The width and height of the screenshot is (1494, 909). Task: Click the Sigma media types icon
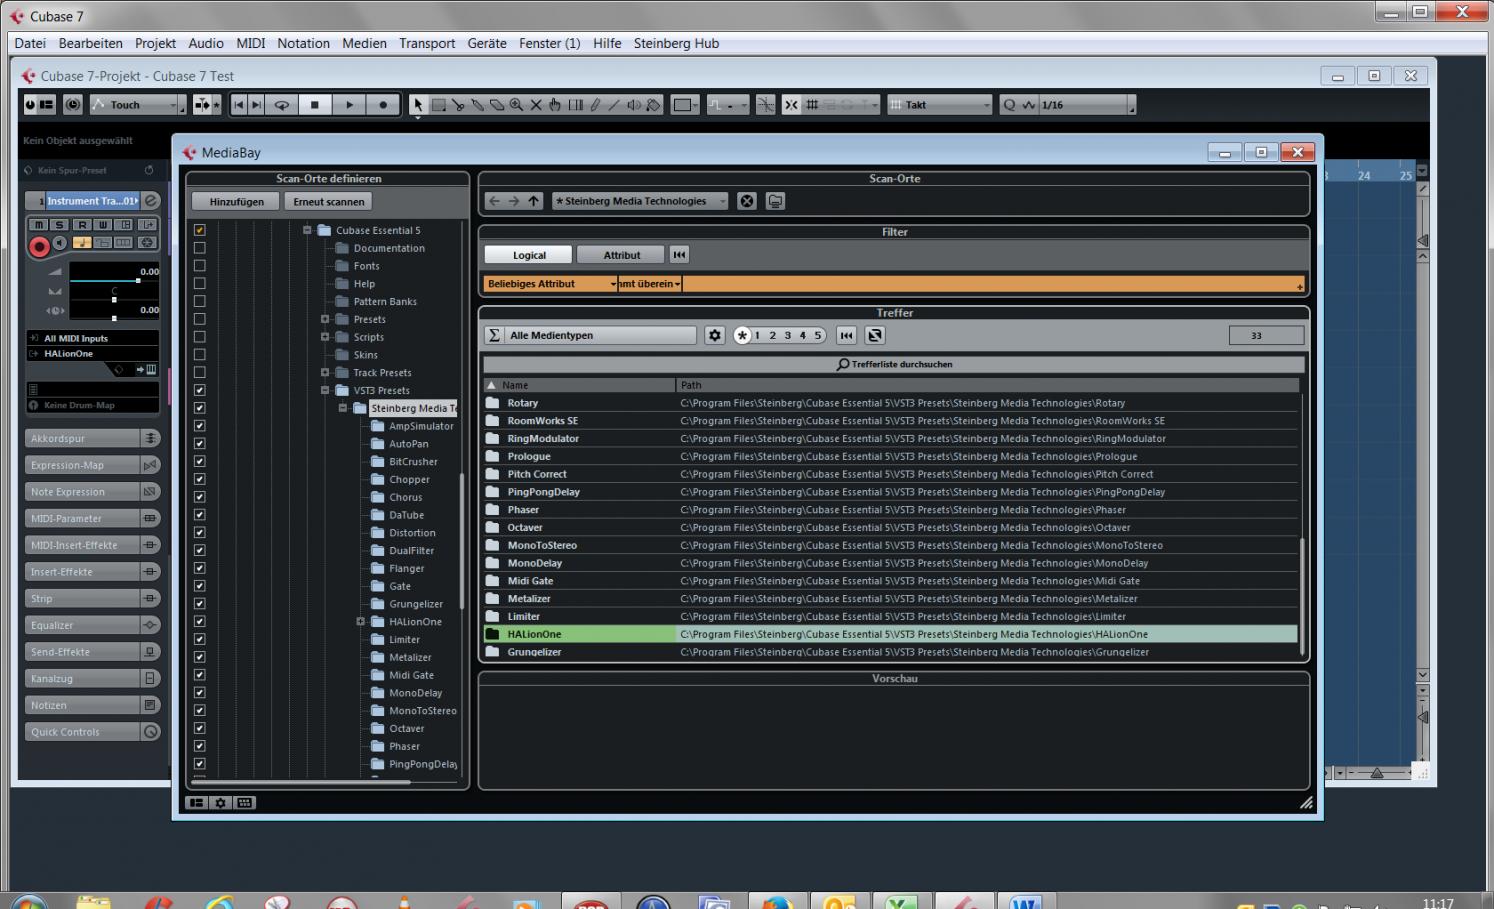point(493,335)
